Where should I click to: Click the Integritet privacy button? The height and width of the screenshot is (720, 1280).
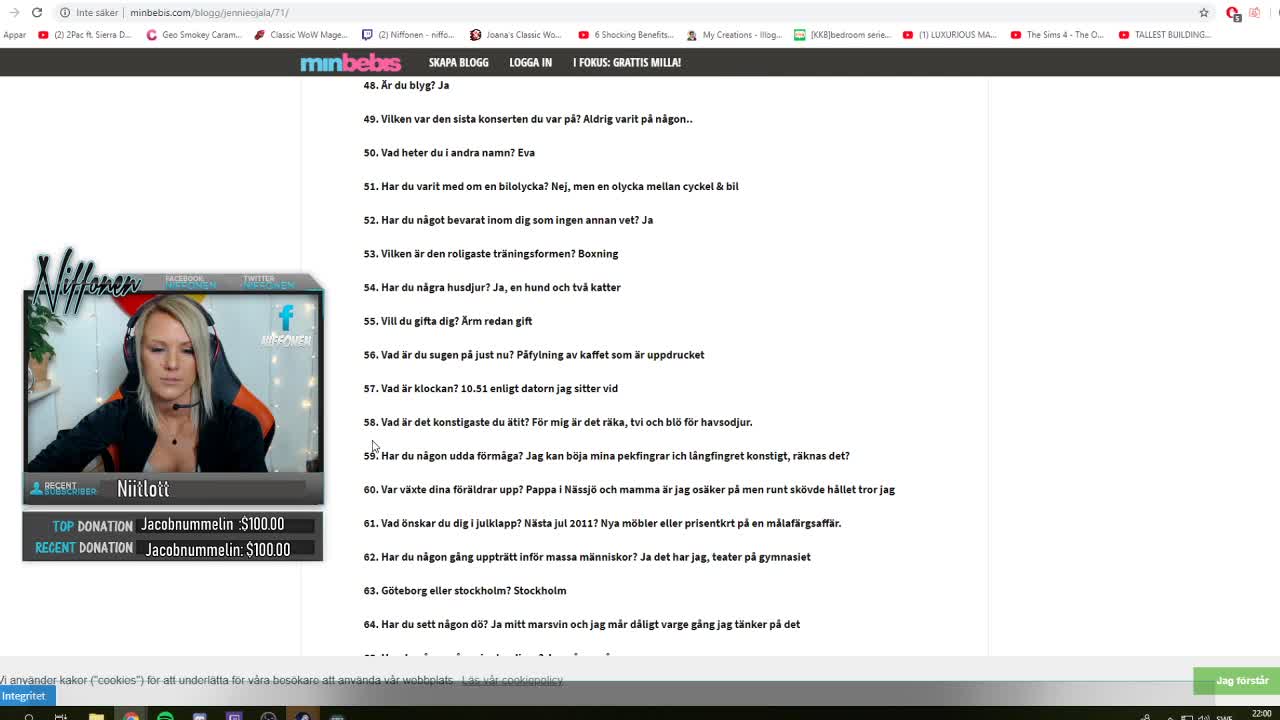point(24,696)
